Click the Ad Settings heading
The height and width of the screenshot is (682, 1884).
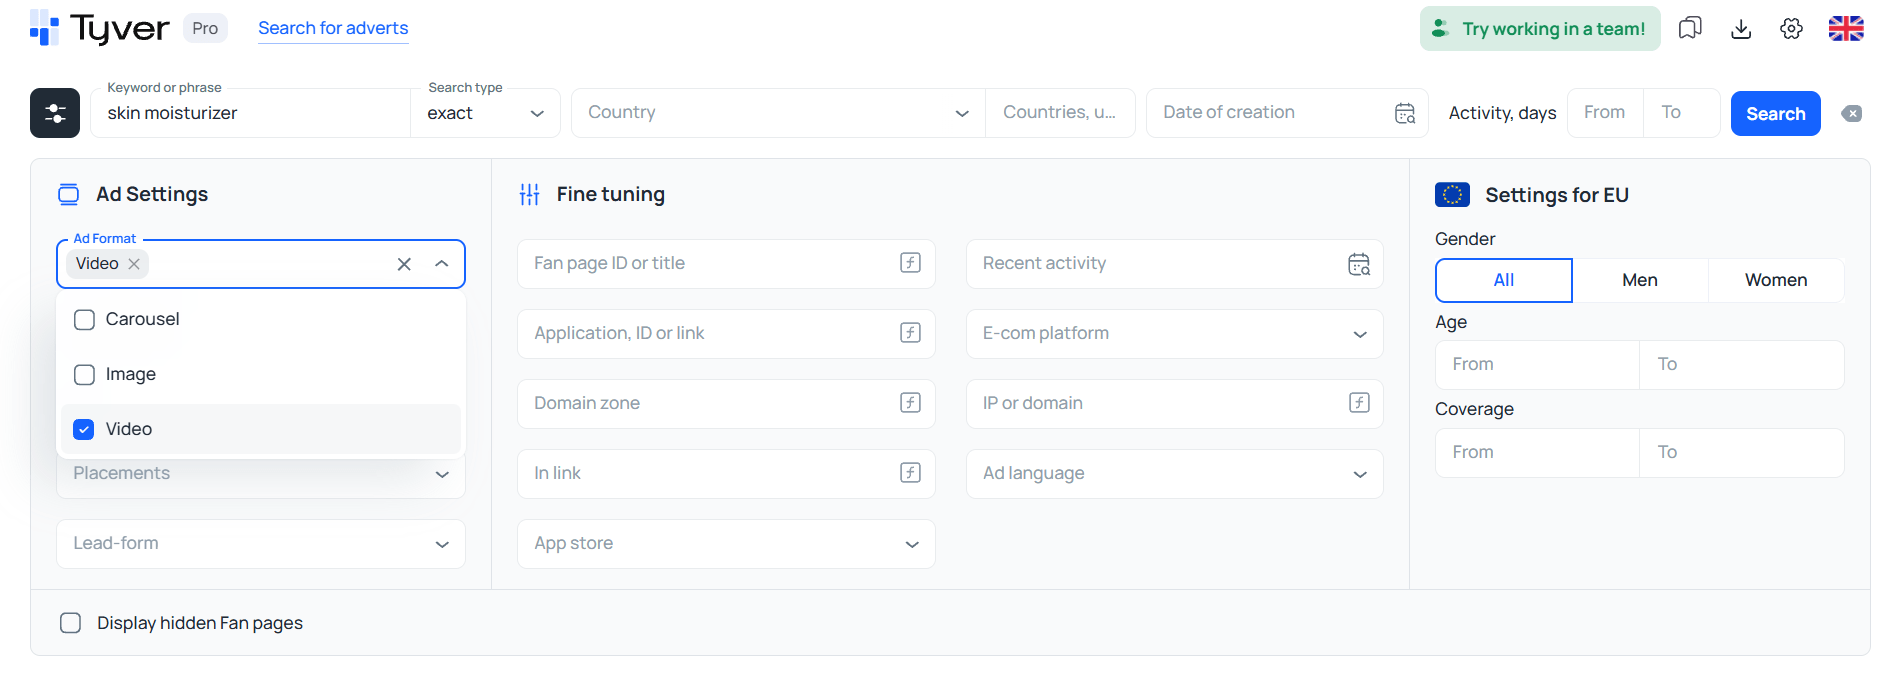click(152, 194)
